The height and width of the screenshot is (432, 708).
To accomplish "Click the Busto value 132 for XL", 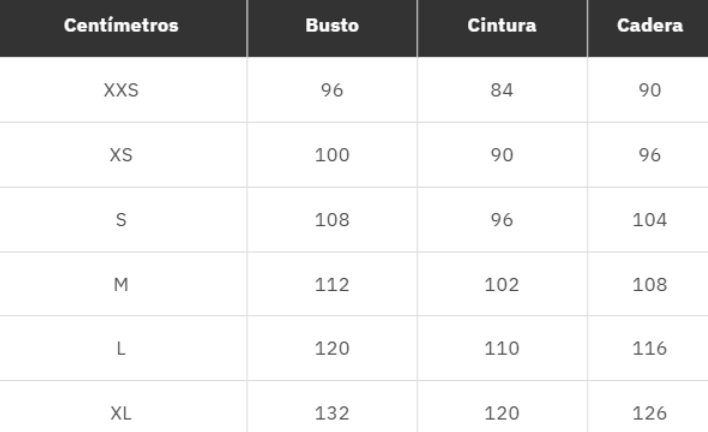I will tap(332, 413).
